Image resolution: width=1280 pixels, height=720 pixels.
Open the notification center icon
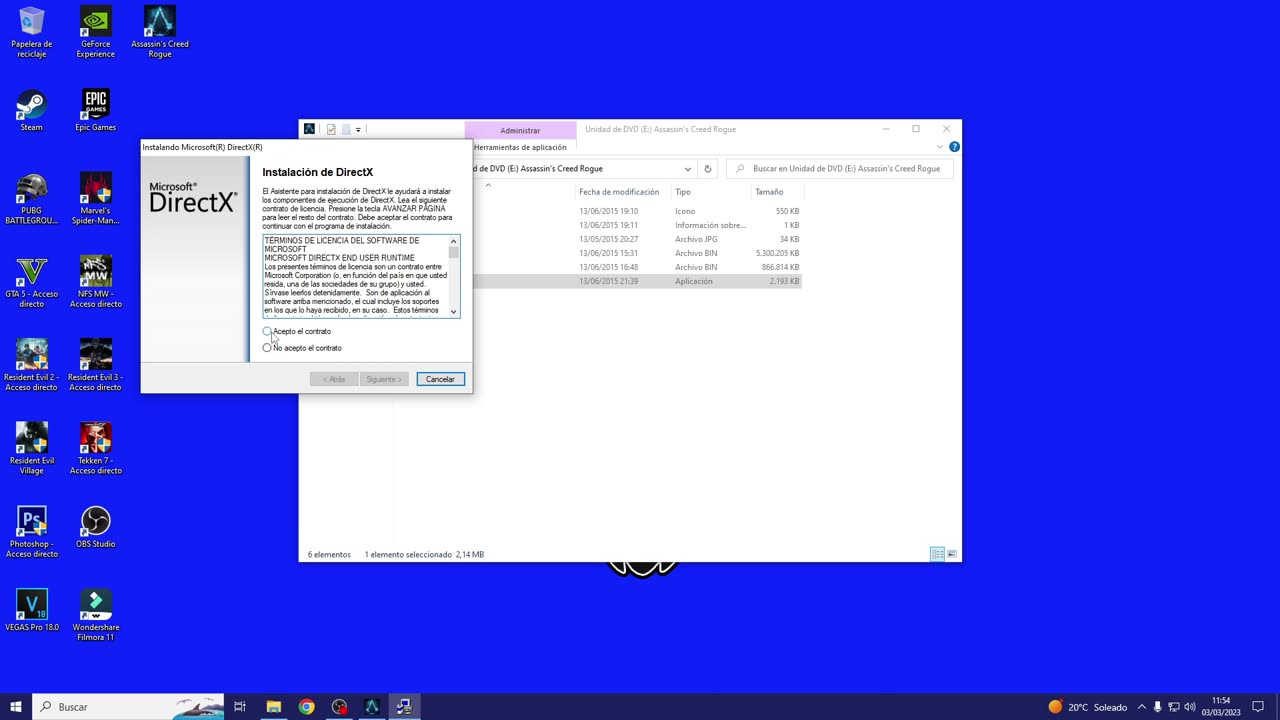click(x=1258, y=707)
